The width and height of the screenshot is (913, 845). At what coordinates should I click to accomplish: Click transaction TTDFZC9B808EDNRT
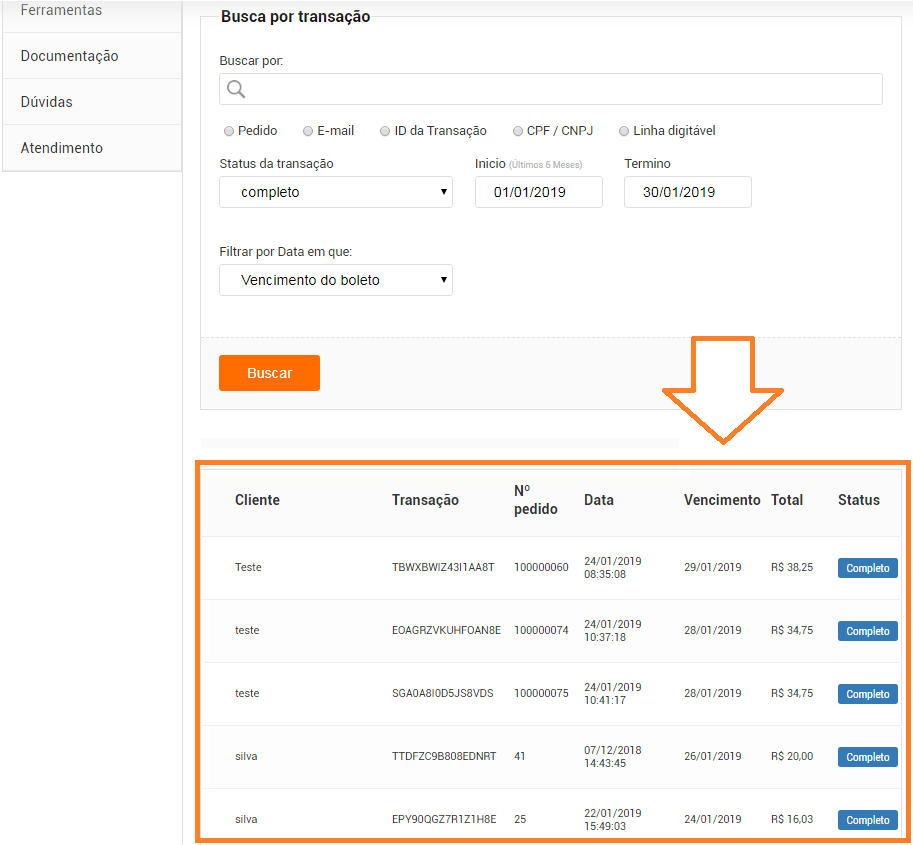[444, 756]
